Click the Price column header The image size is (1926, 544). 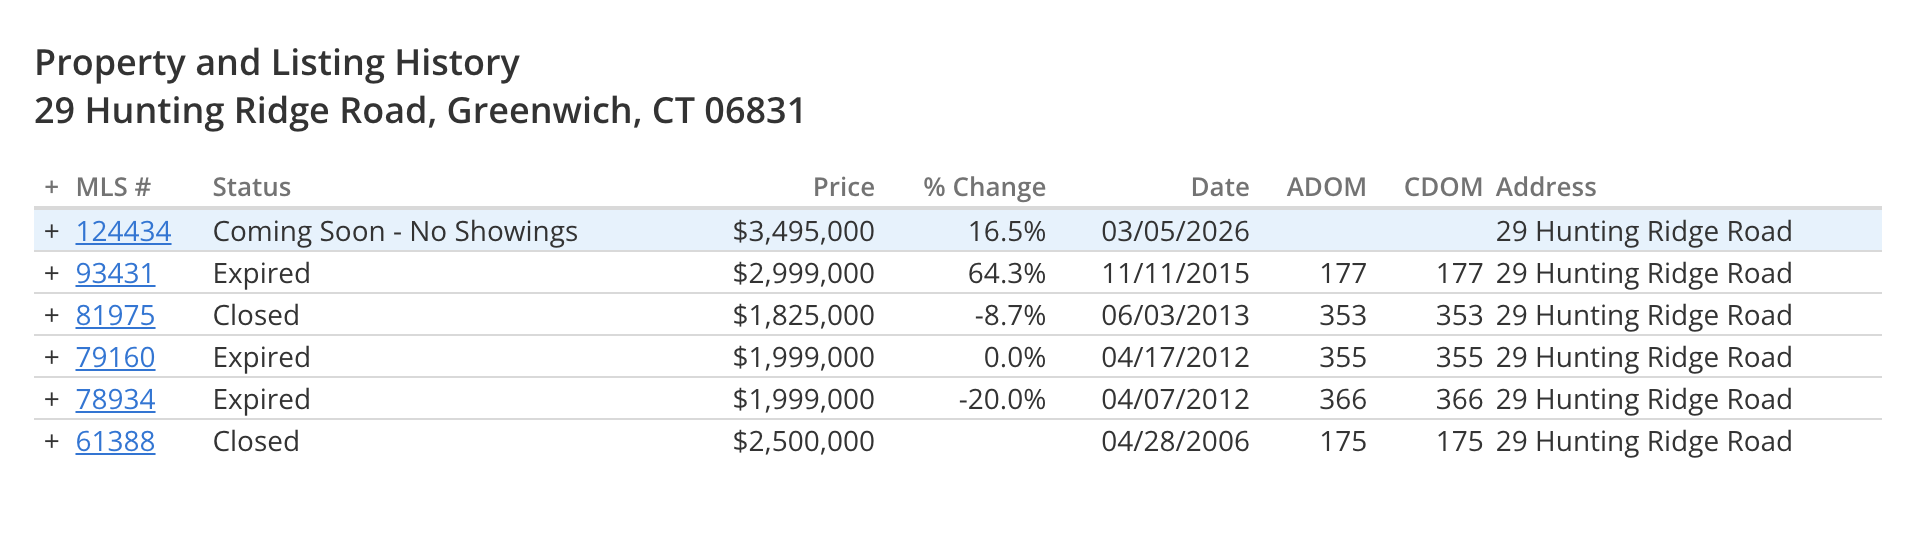(843, 187)
